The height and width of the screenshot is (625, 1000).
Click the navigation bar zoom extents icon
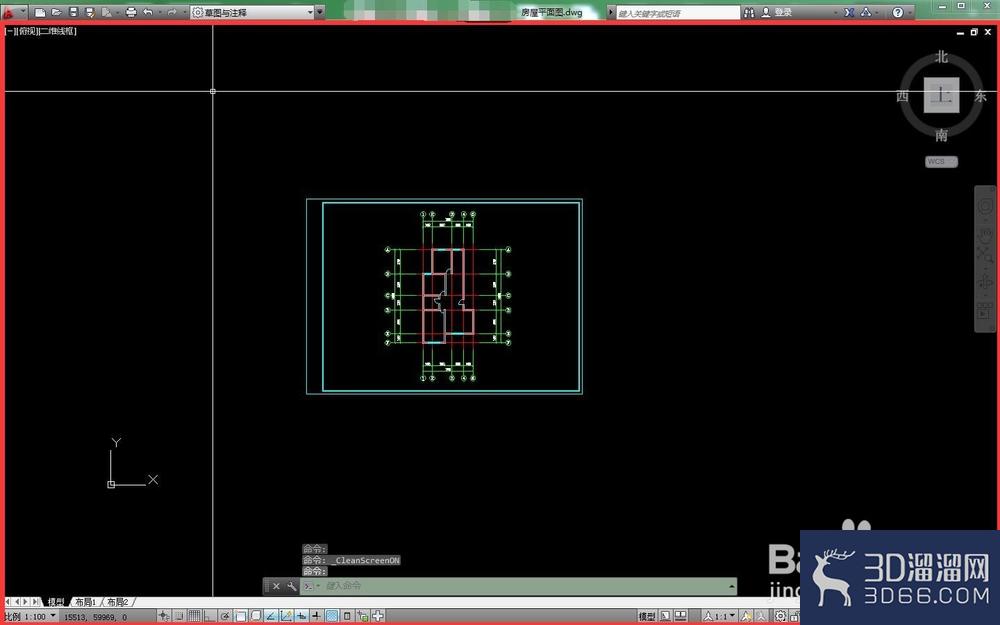[x=985, y=255]
